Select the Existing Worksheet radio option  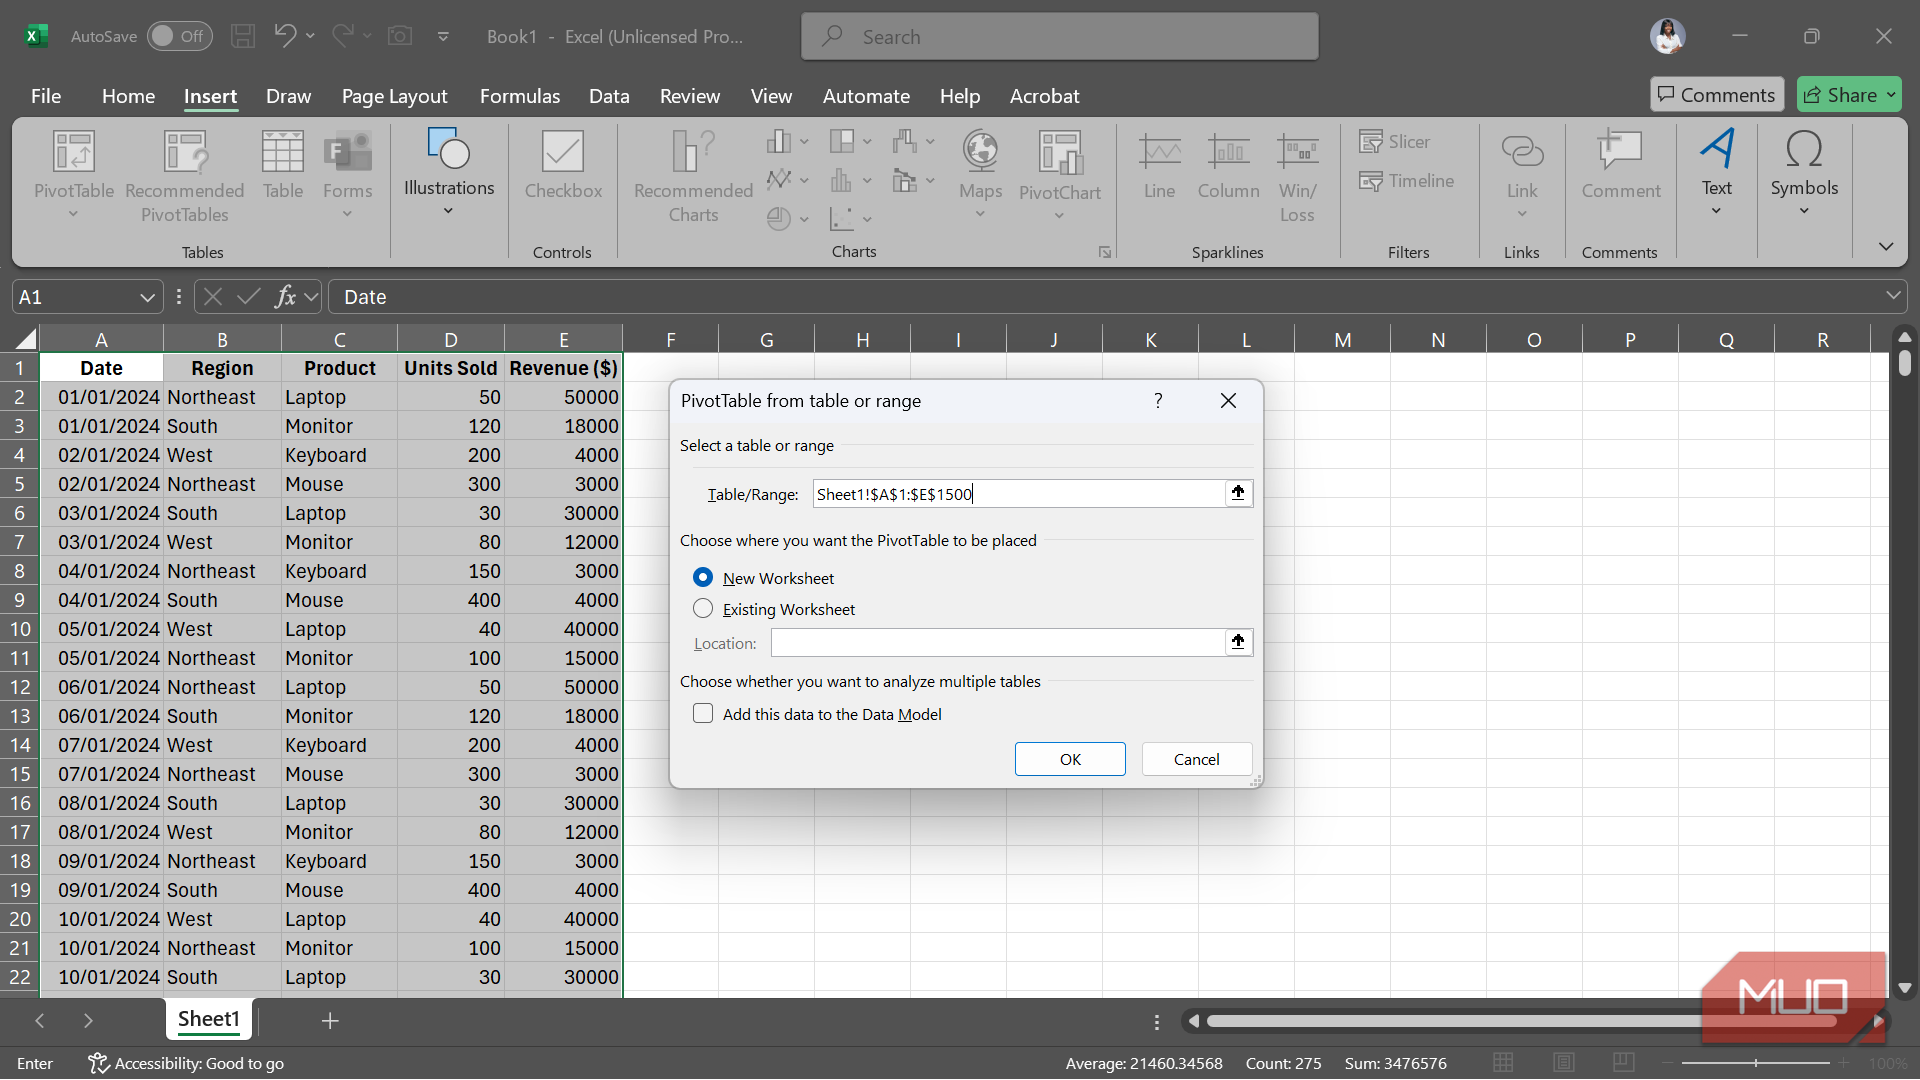pos(703,609)
